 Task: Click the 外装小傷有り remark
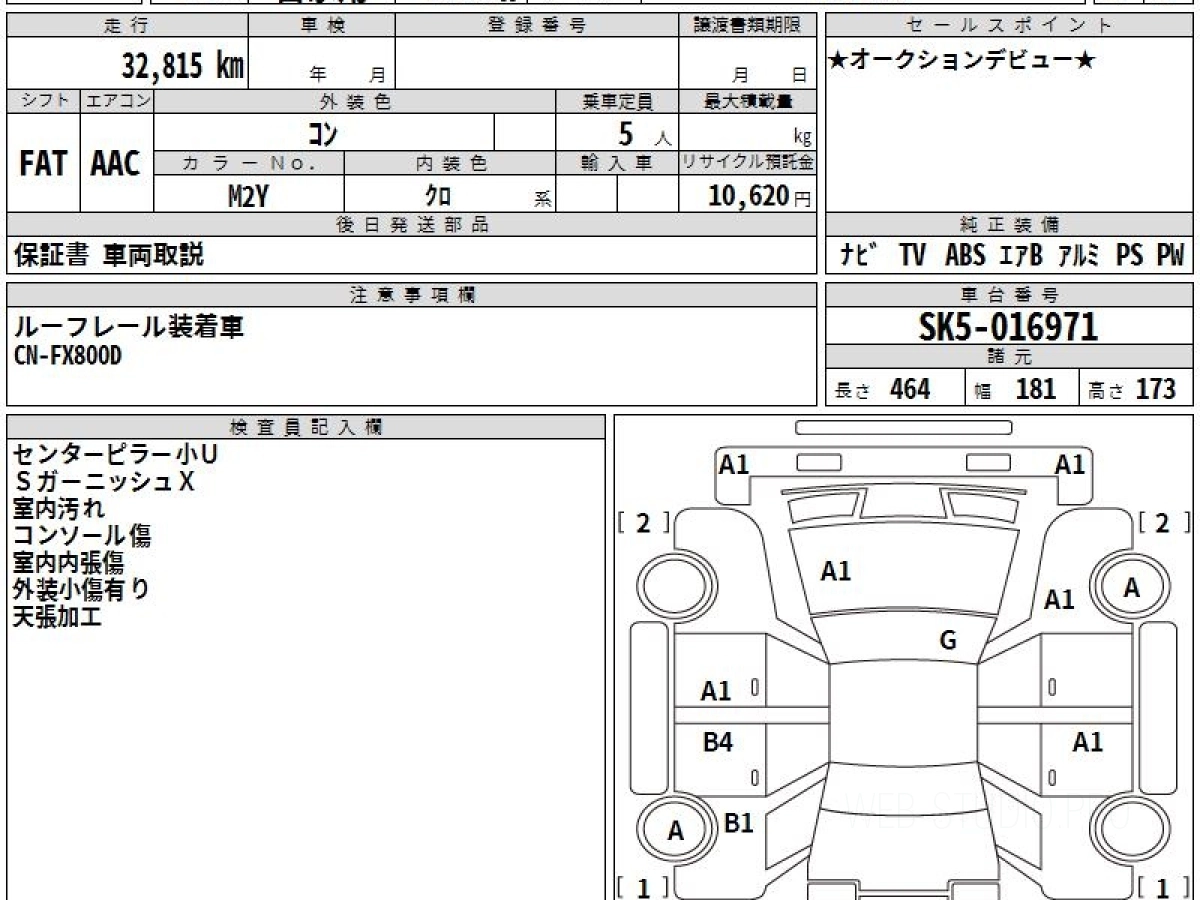(x=81, y=590)
